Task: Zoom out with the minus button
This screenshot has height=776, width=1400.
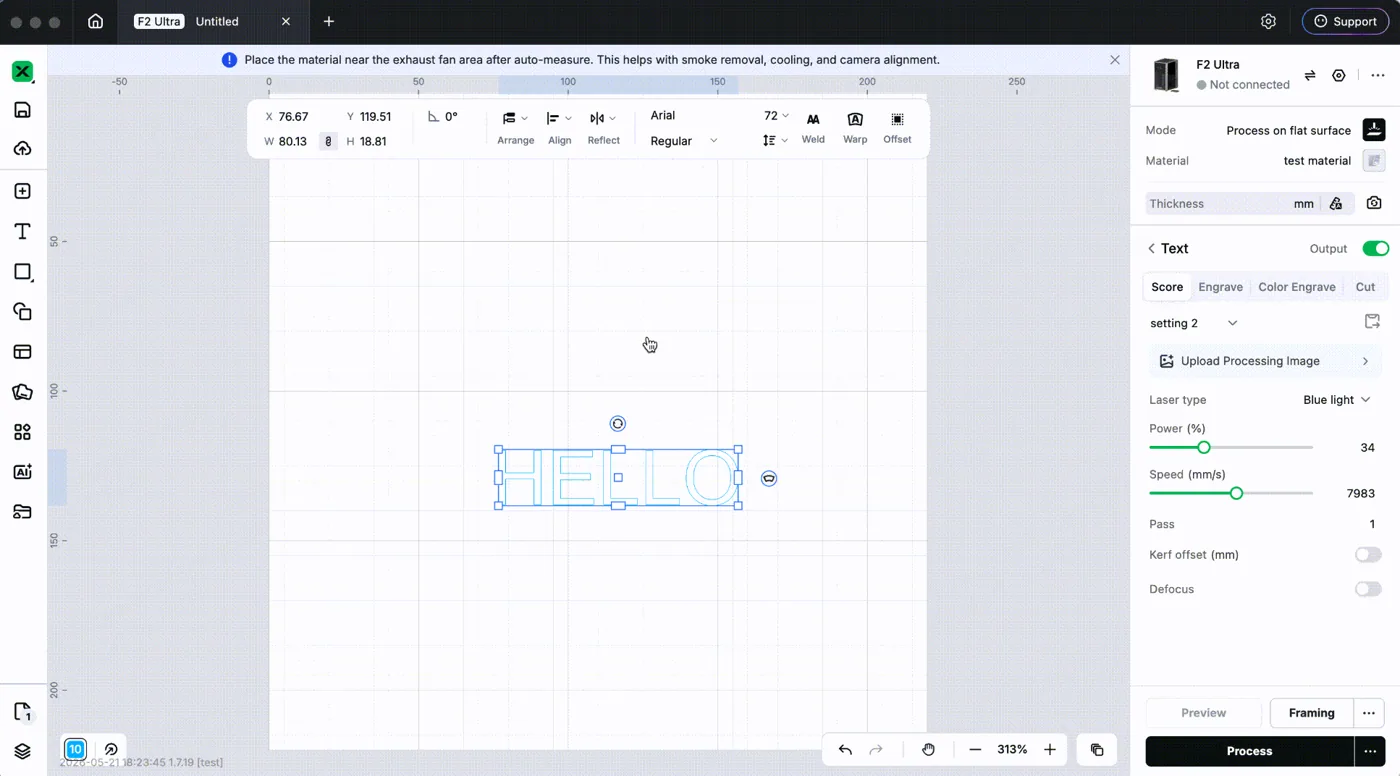Action: (975, 750)
